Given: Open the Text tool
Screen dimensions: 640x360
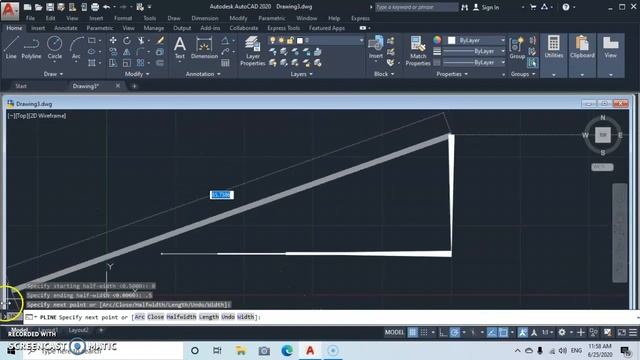Looking at the screenshot, I should click(180, 48).
